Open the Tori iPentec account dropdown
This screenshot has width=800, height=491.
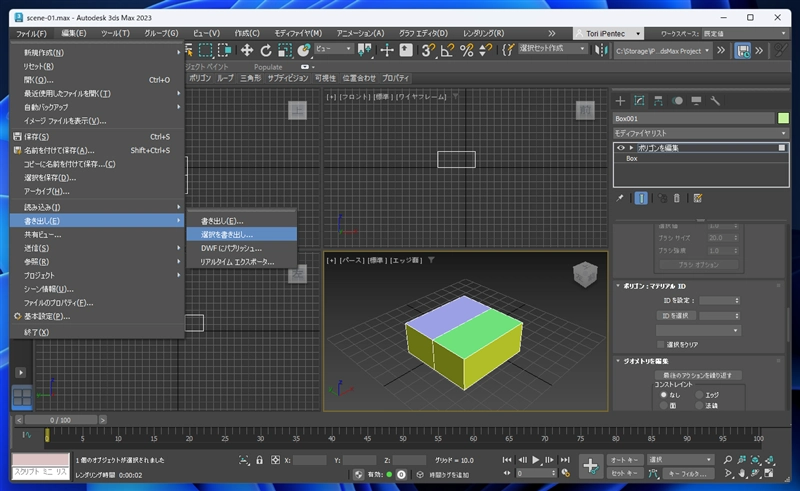tap(608, 34)
